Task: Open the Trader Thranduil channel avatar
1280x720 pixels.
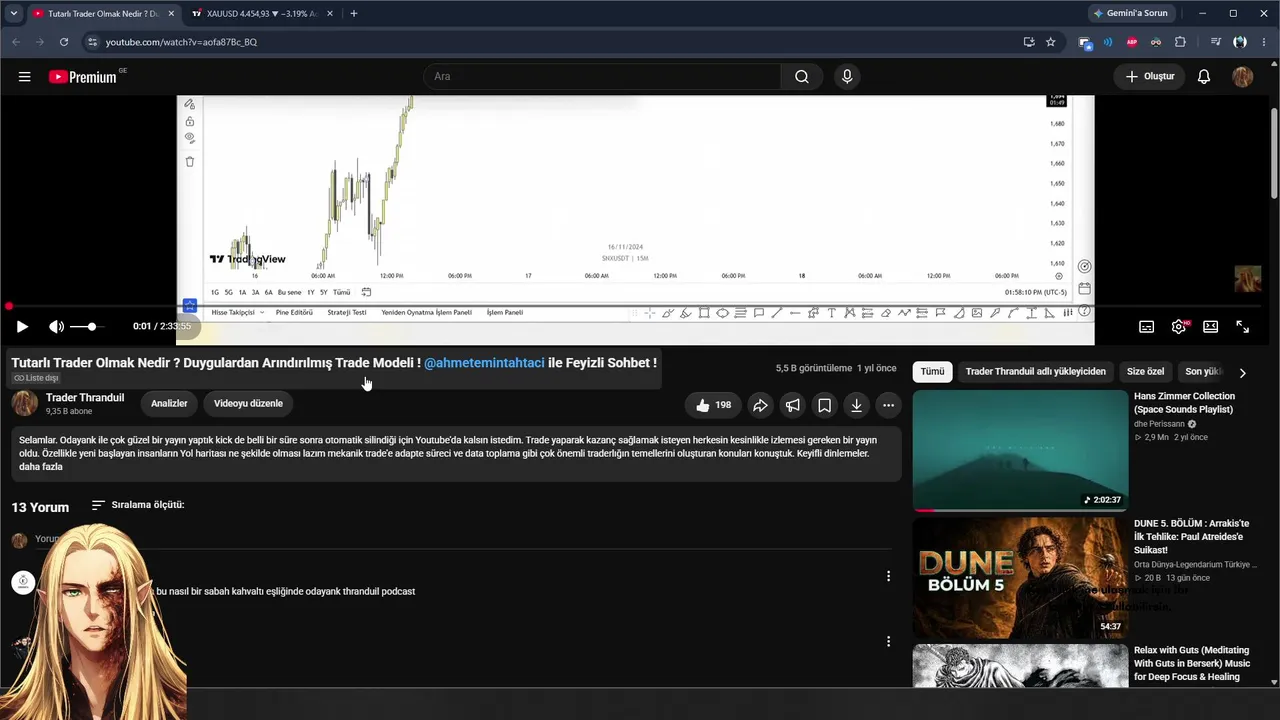Action: [25, 404]
